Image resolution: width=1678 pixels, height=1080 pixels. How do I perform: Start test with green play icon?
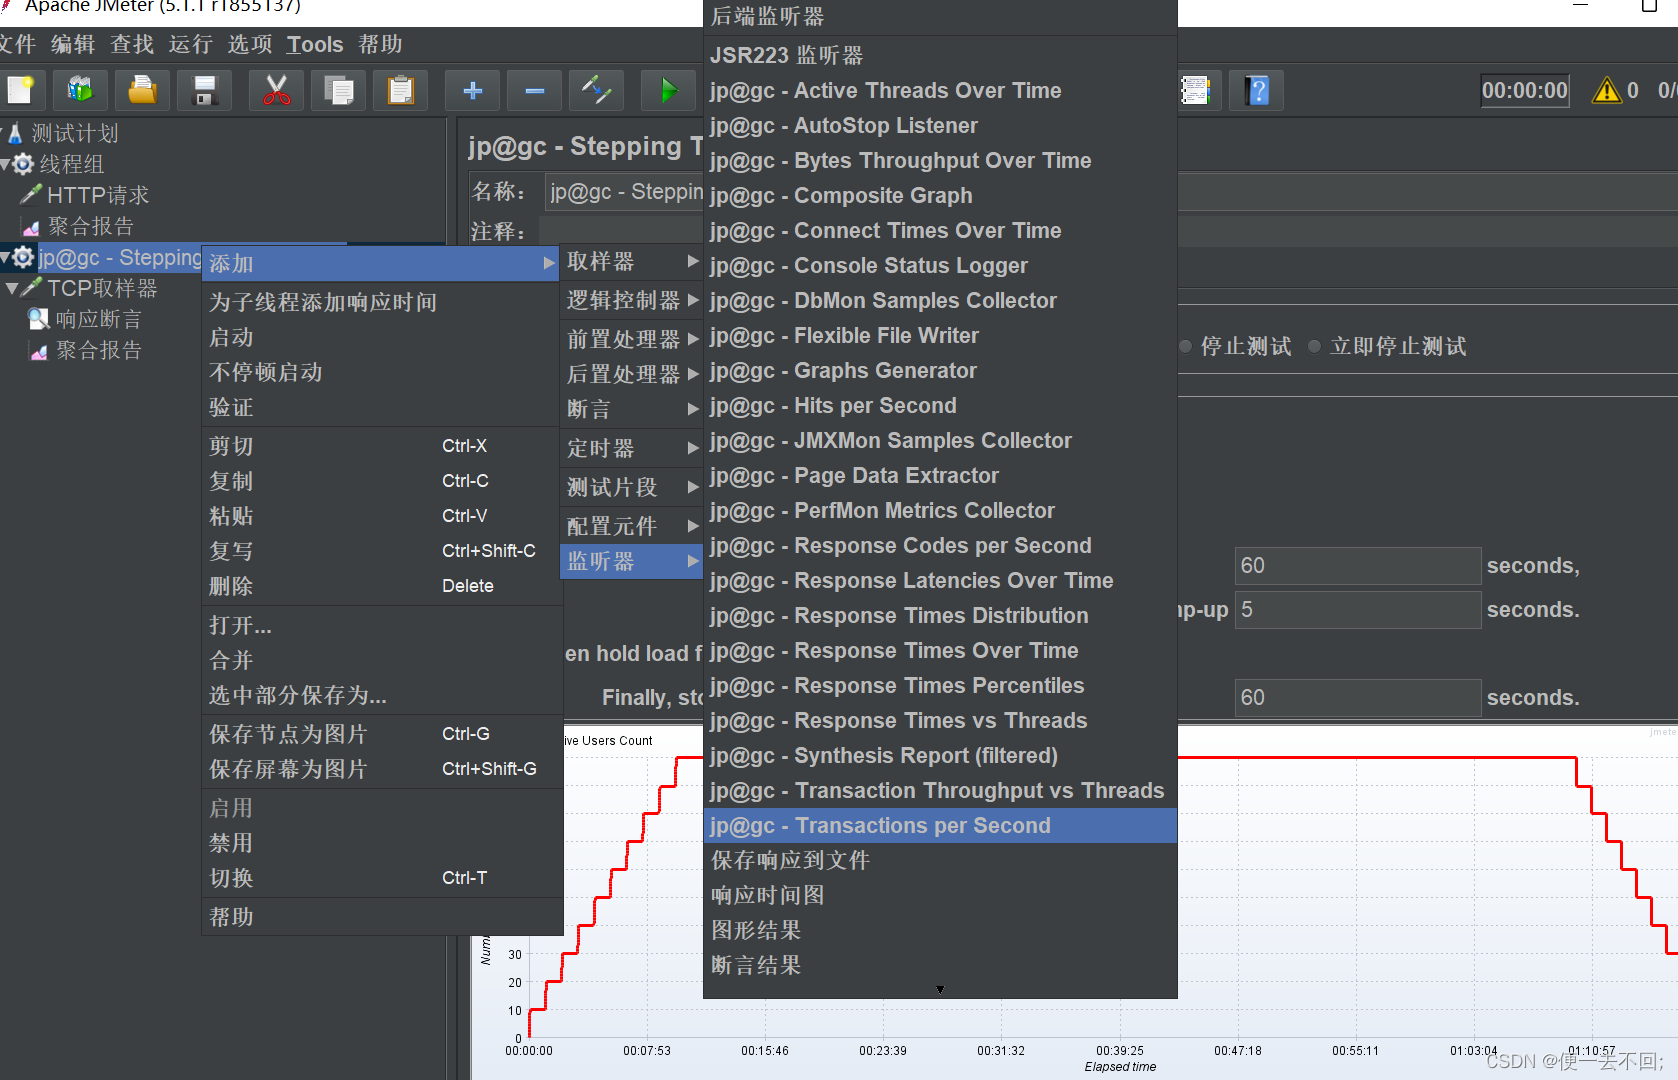(x=668, y=90)
